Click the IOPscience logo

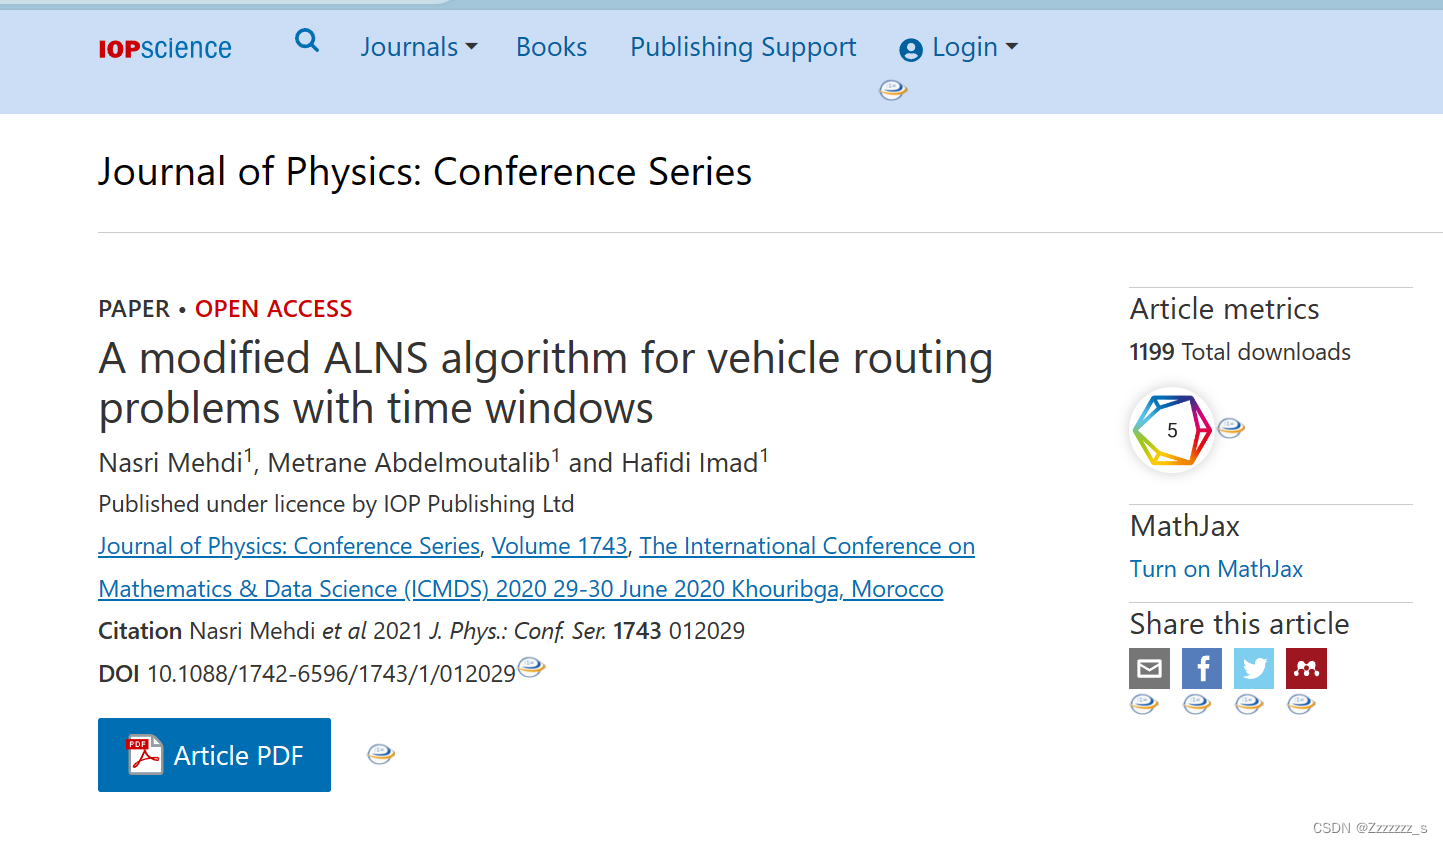coord(164,46)
